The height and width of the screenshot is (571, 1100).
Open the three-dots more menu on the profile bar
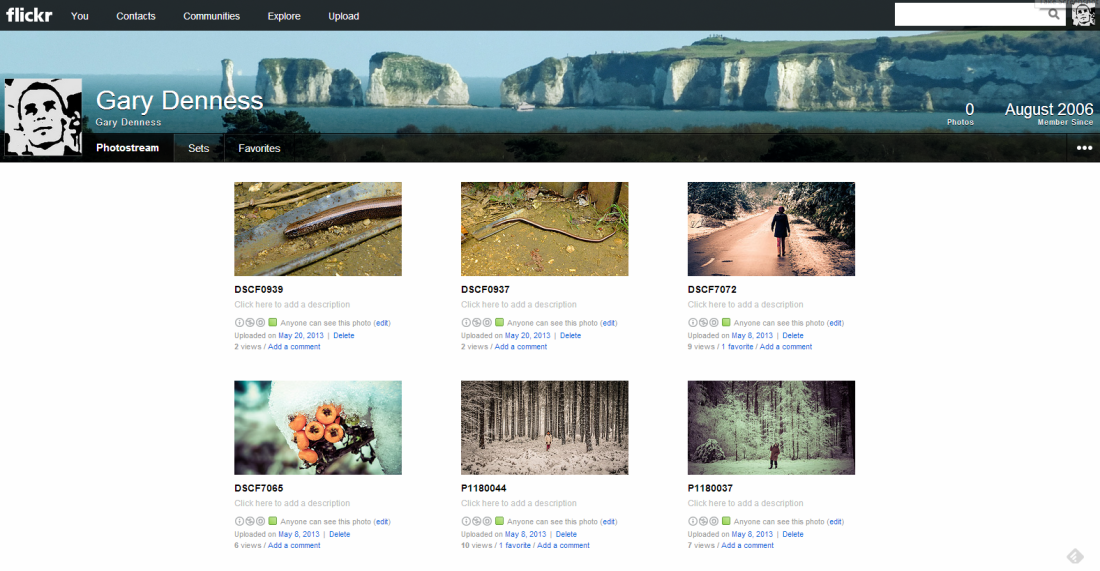(x=1084, y=148)
